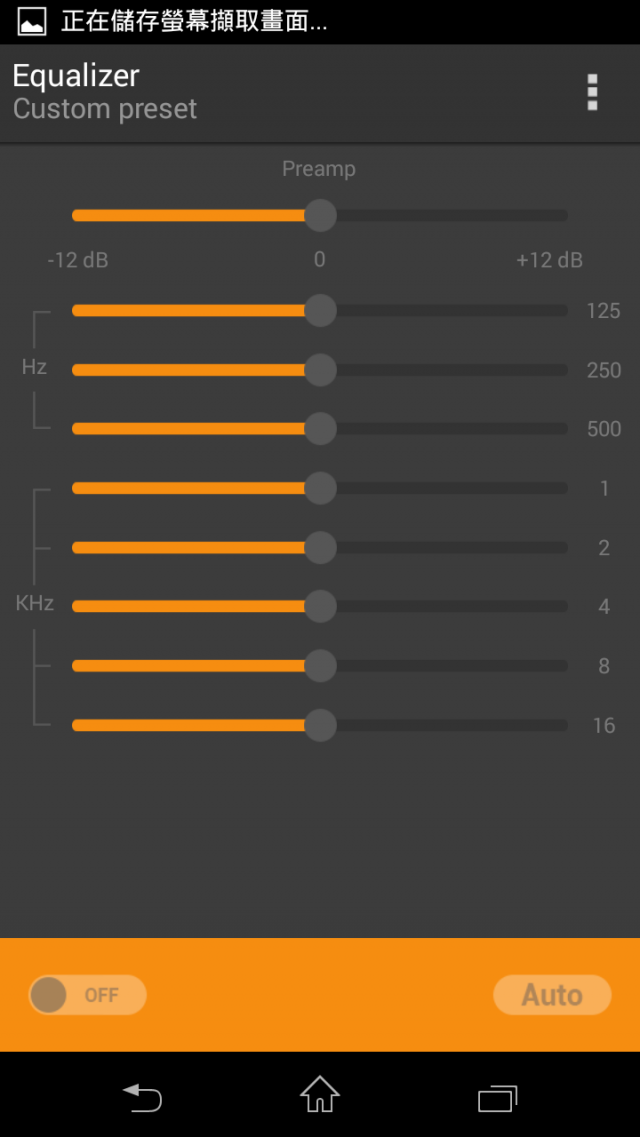
Task: Click the Preamp slider handle
Action: tap(319, 216)
